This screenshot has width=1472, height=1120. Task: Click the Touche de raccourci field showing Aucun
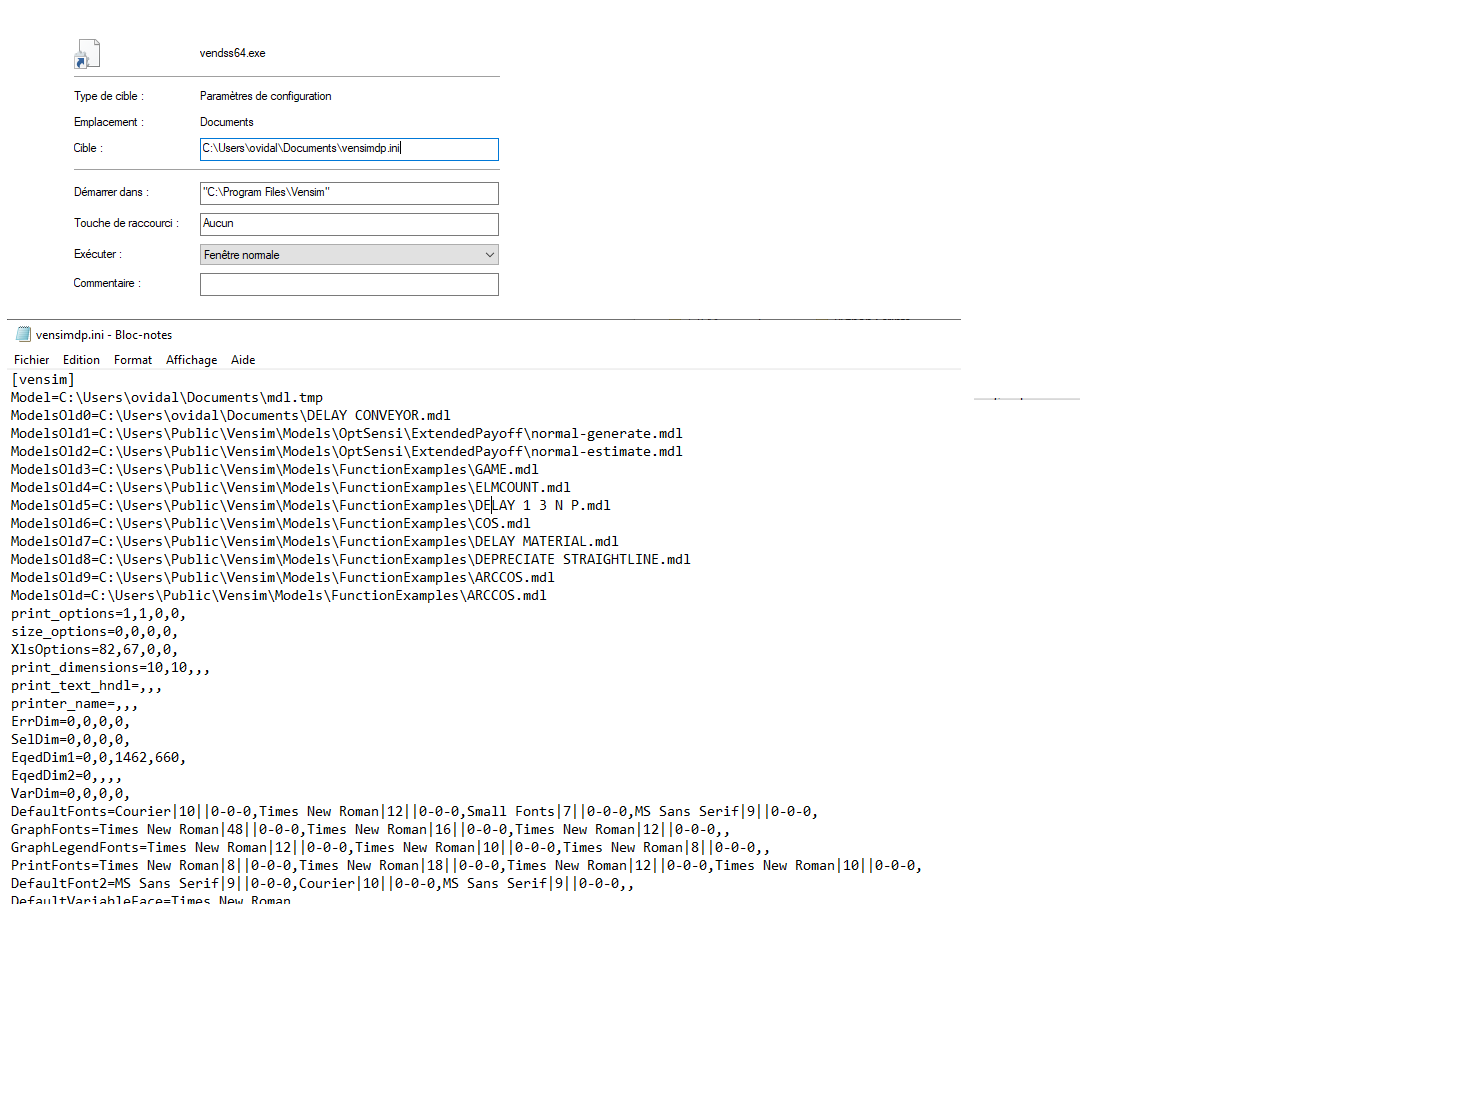pyautogui.click(x=349, y=224)
